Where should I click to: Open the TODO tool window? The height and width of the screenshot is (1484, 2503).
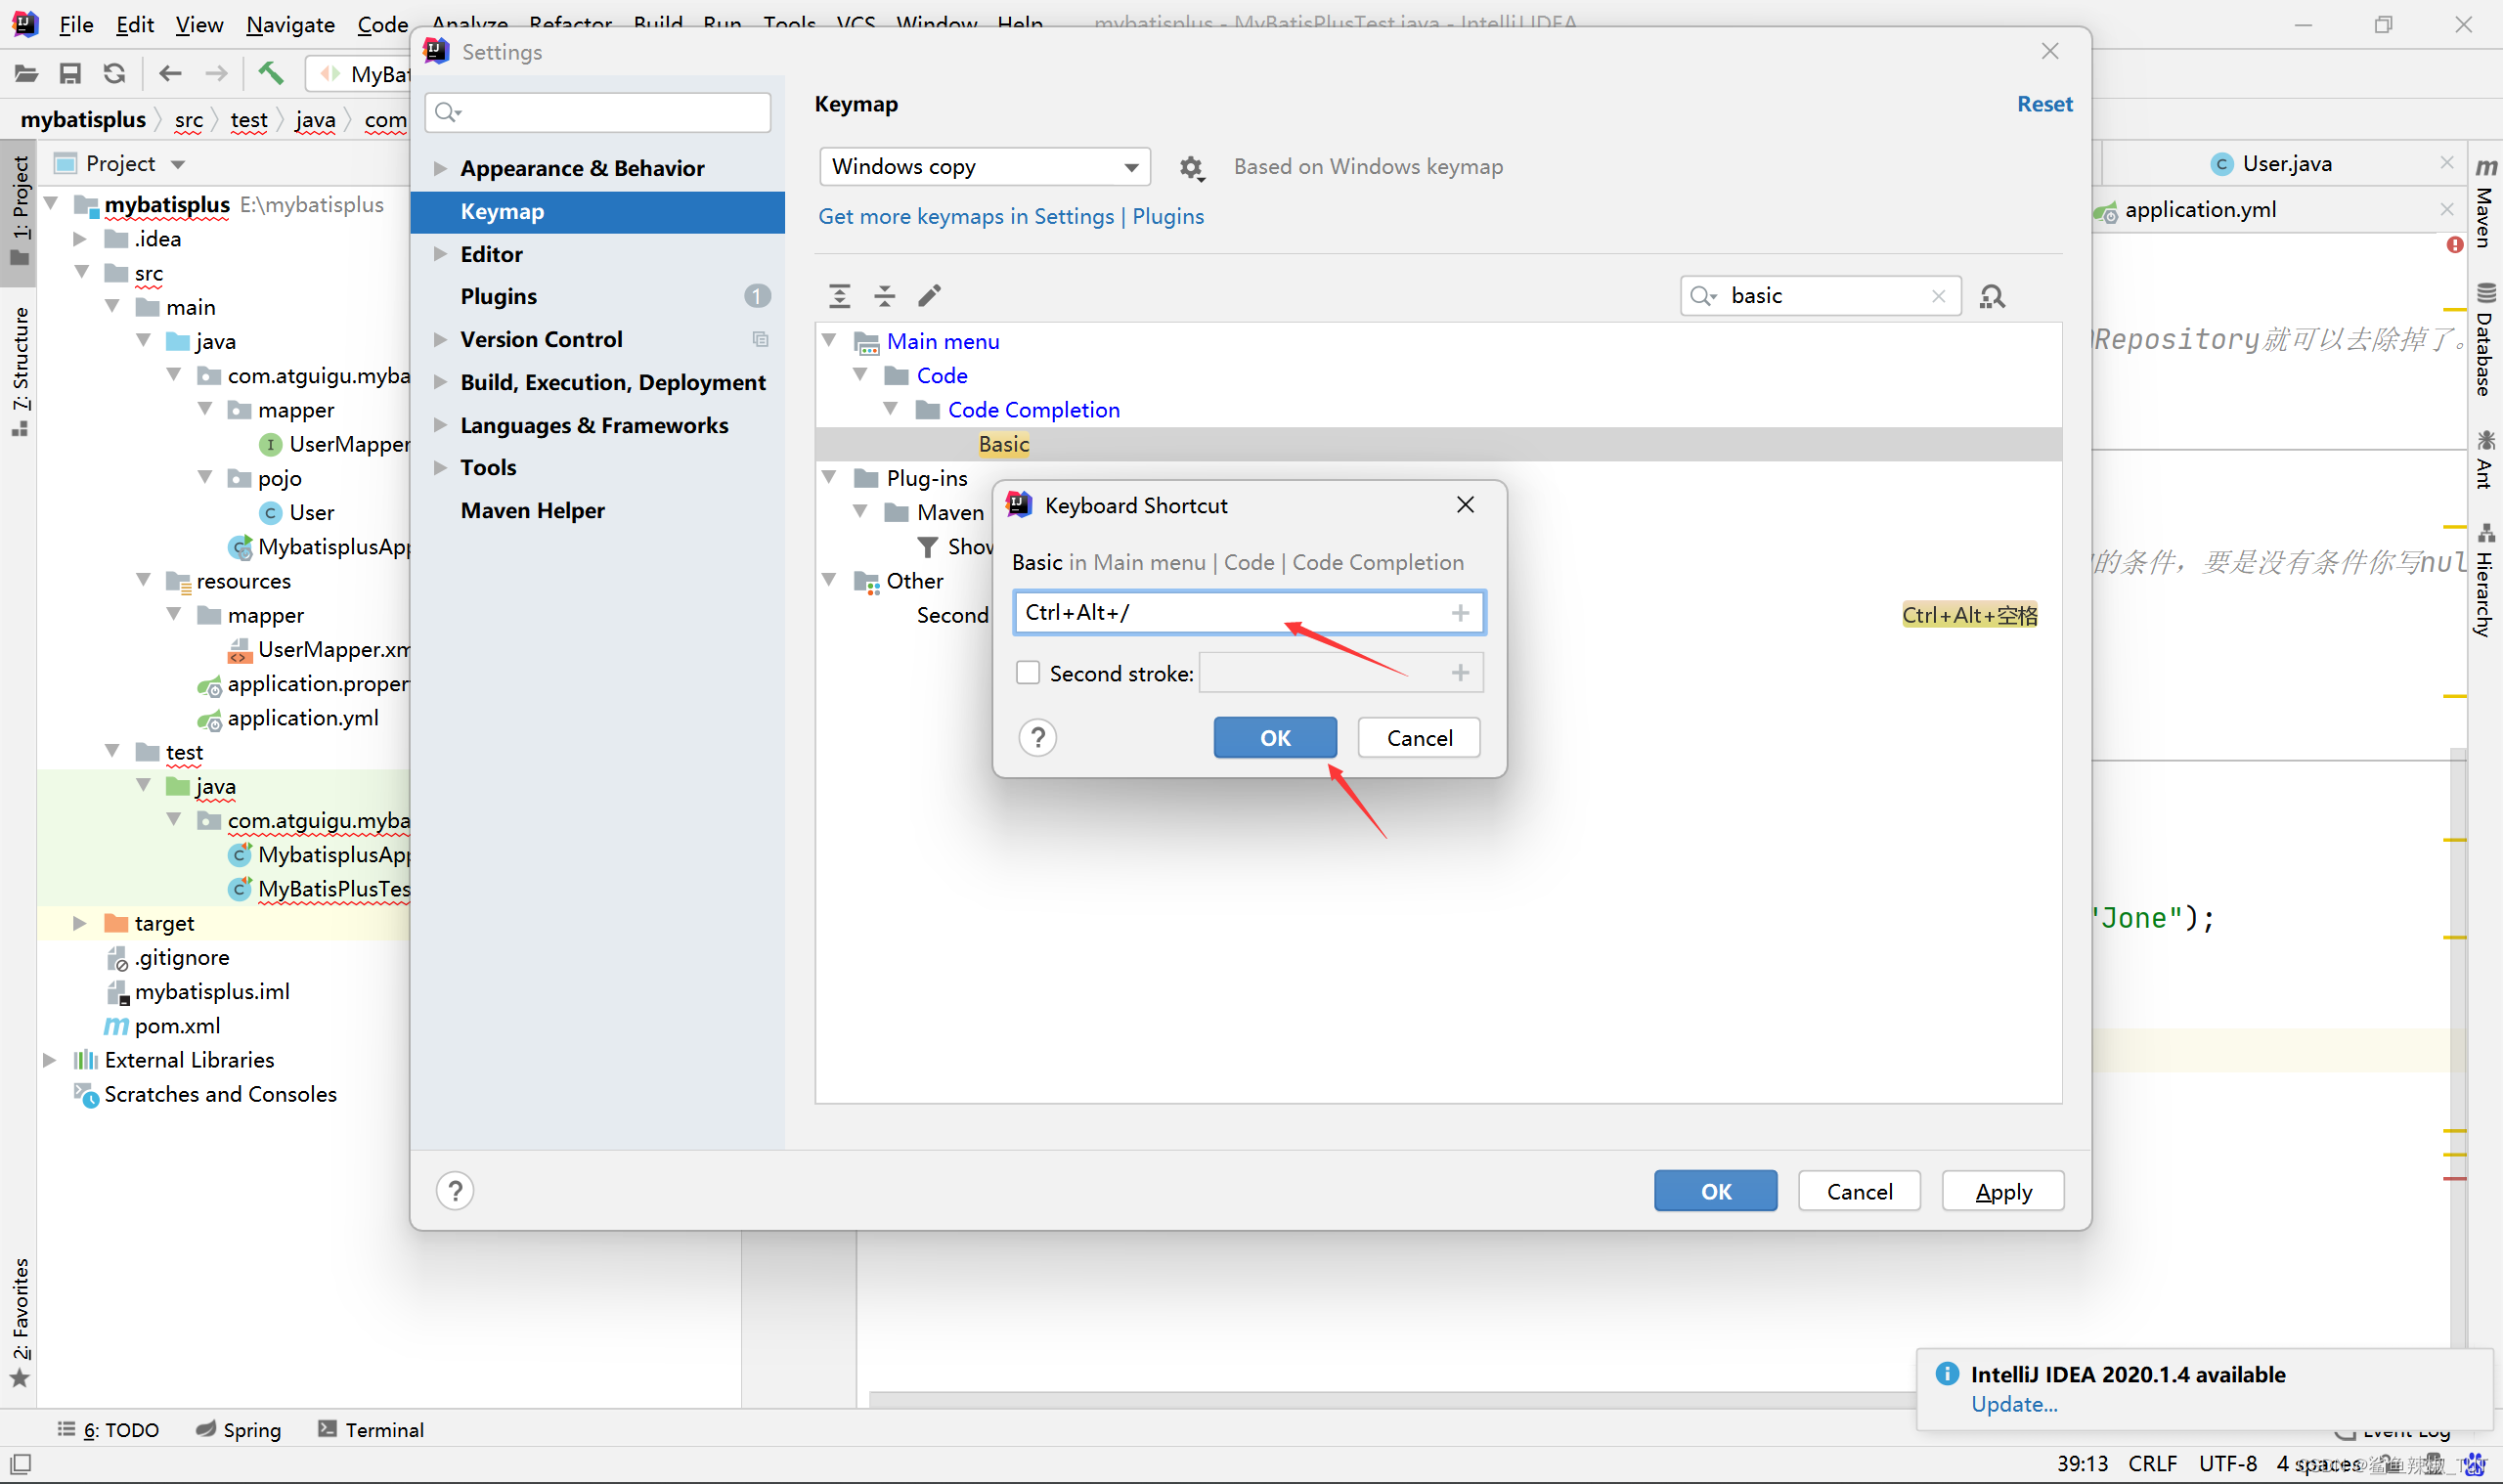click(x=109, y=1429)
